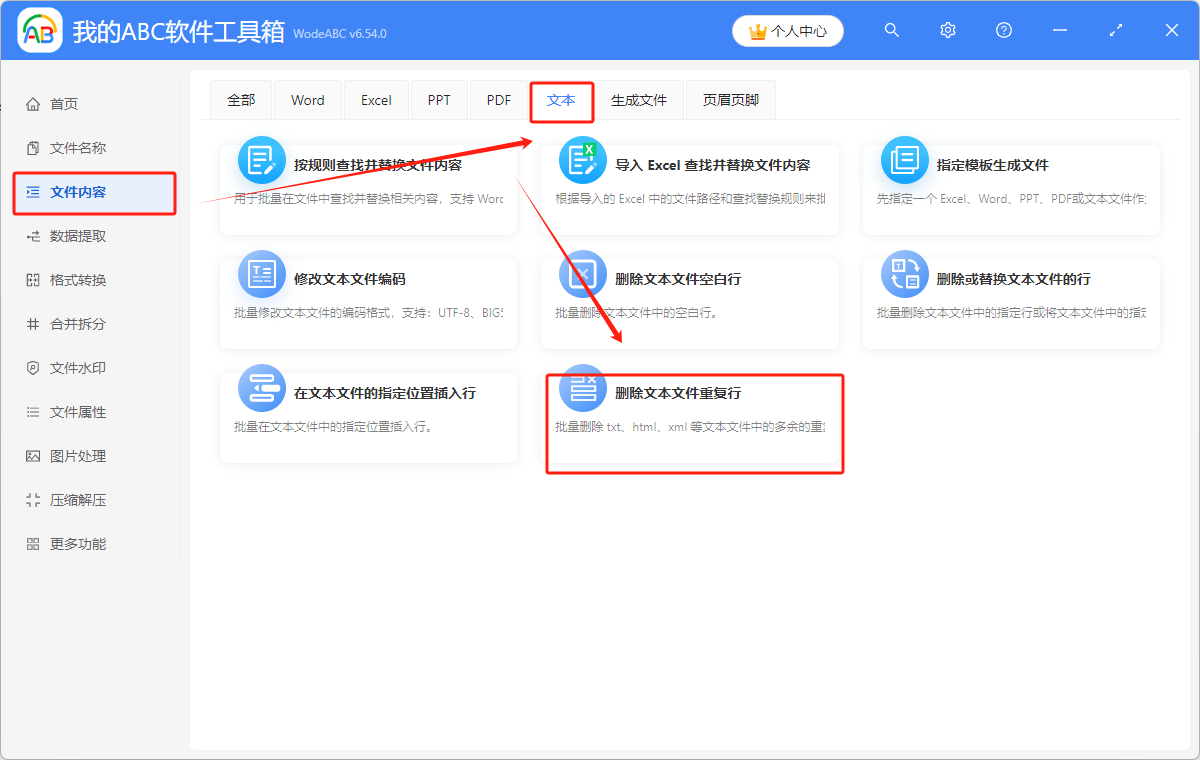Screen dimensions: 1200x760
Task: Click the 格式转换 sidebar icon
Action: tap(33, 279)
